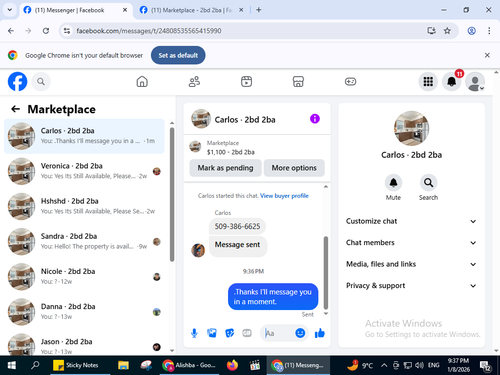Click the chat messages scrollbar
The width and height of the screenshot is (500, 375).
(x=326, y=273)
